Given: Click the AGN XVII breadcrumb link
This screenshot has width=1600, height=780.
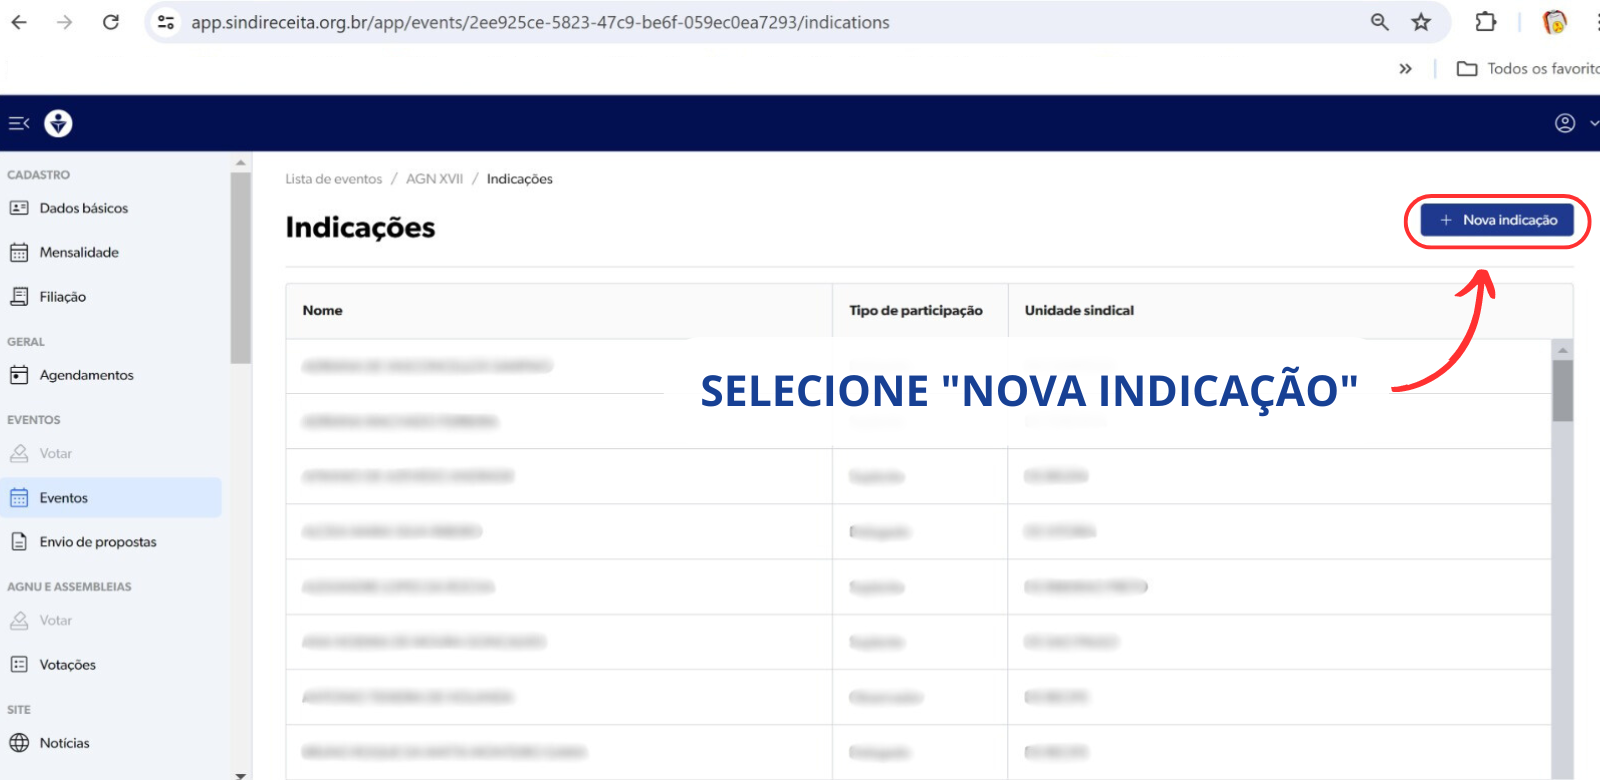Looking at the screenshot, I should coord(434,179).
